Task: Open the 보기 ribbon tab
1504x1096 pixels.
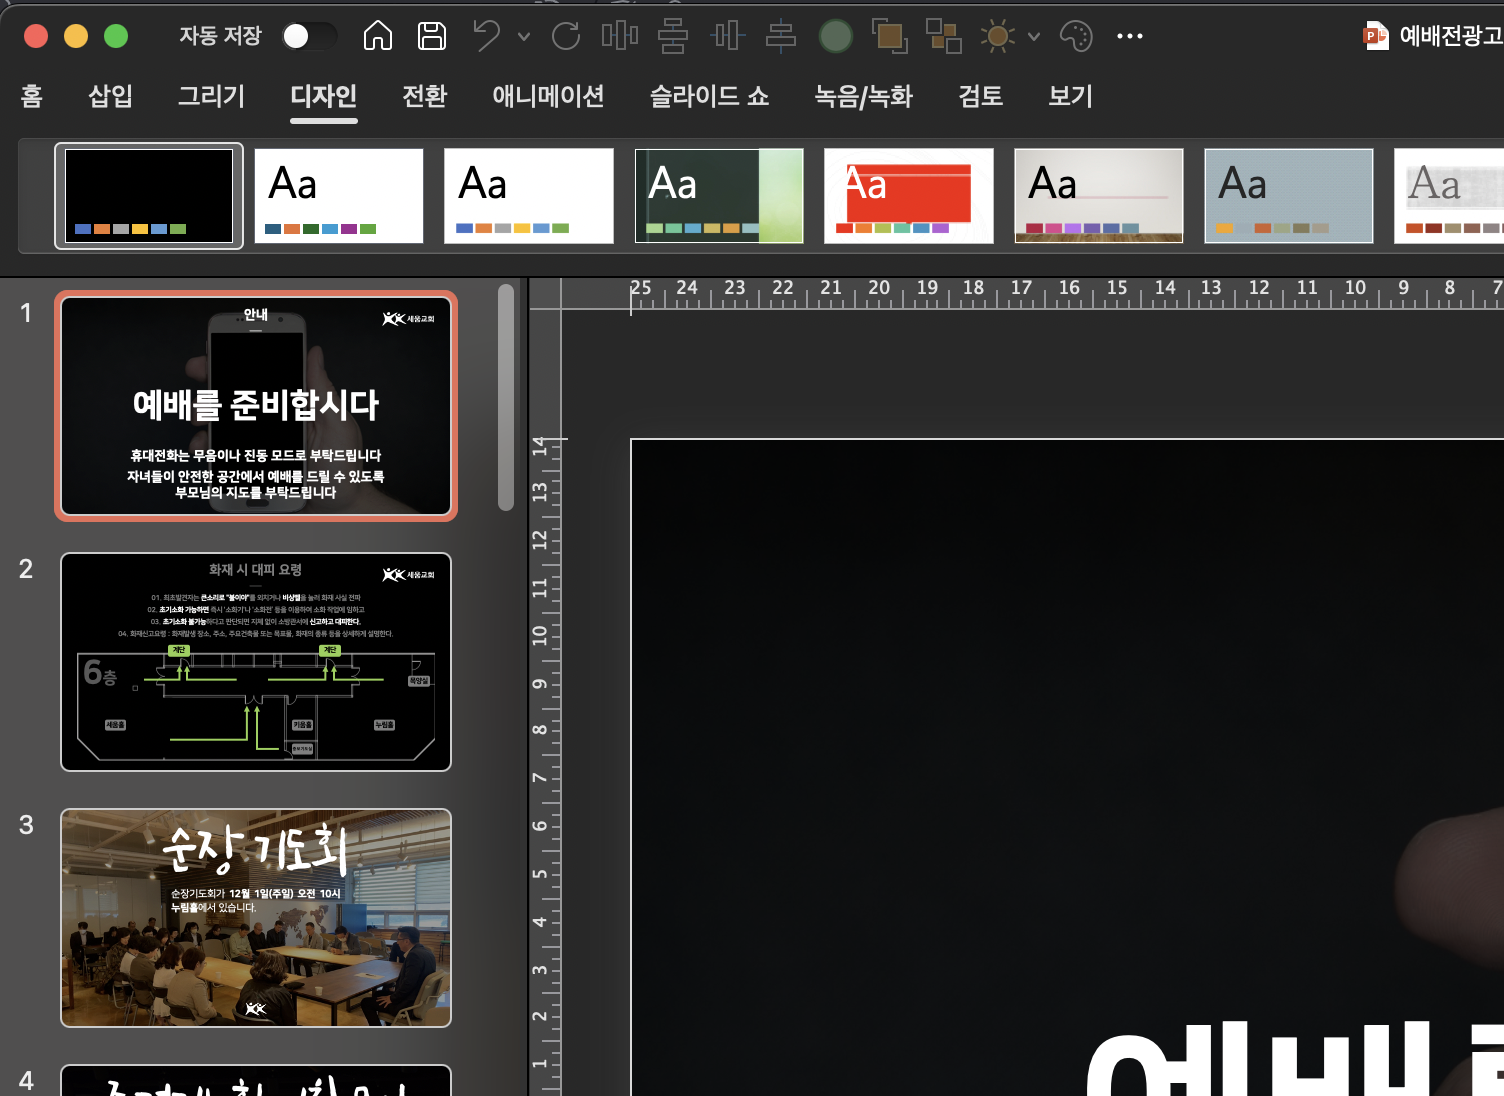Action: click(x=1070, y=96)
